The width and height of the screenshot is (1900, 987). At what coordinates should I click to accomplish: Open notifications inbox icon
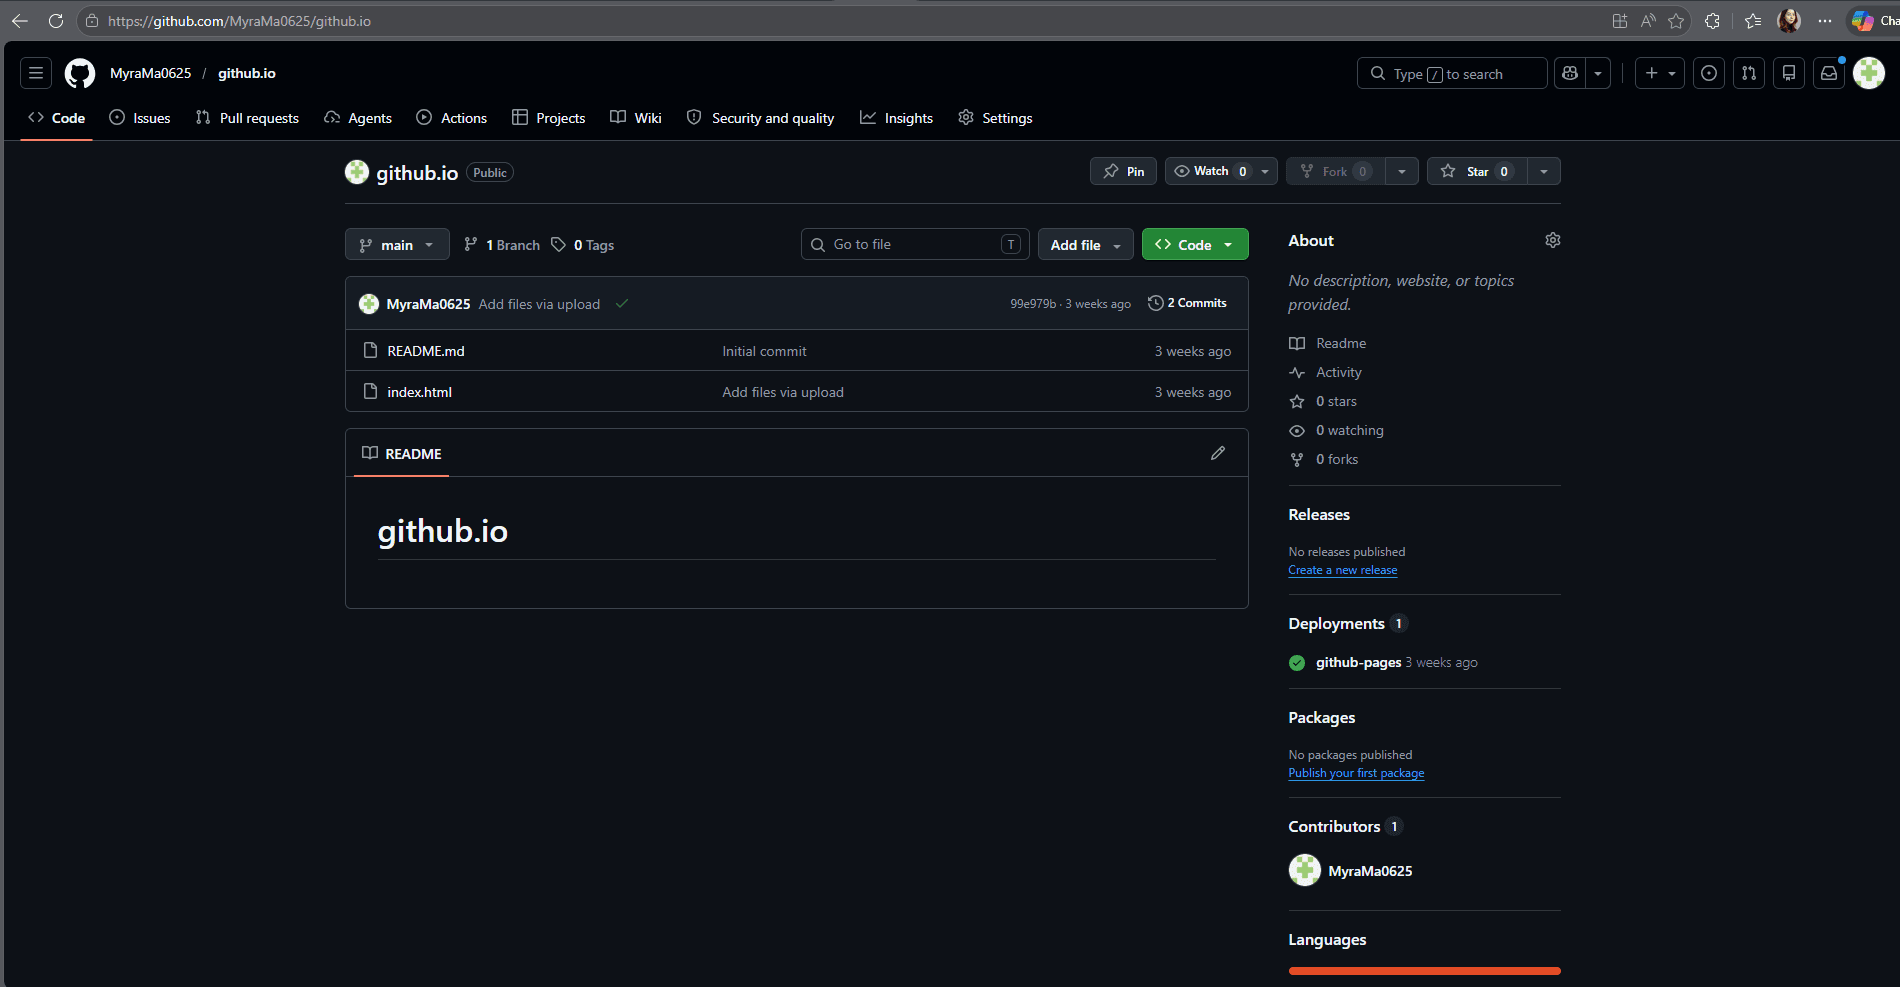click(1829, 73)
